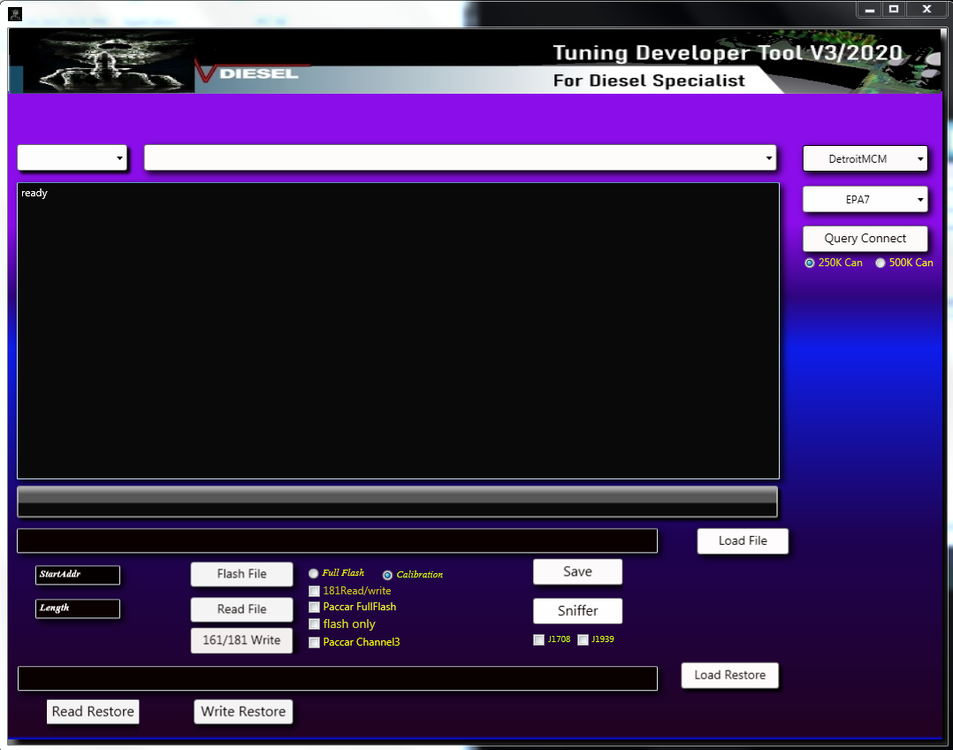The width and height of the screenshot is (953, 750).
Task: Click the StartAddr input field
Action: click(78, 575)
